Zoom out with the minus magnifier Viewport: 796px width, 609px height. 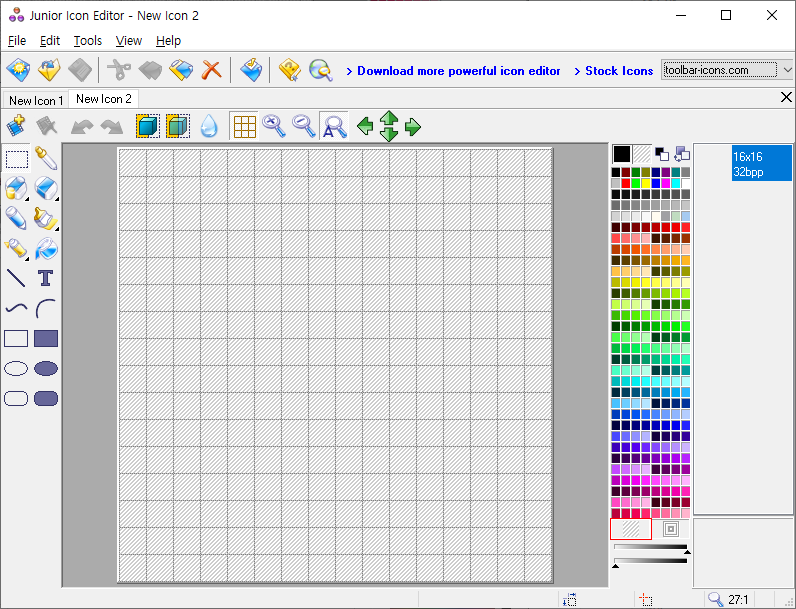coord(304,126)
